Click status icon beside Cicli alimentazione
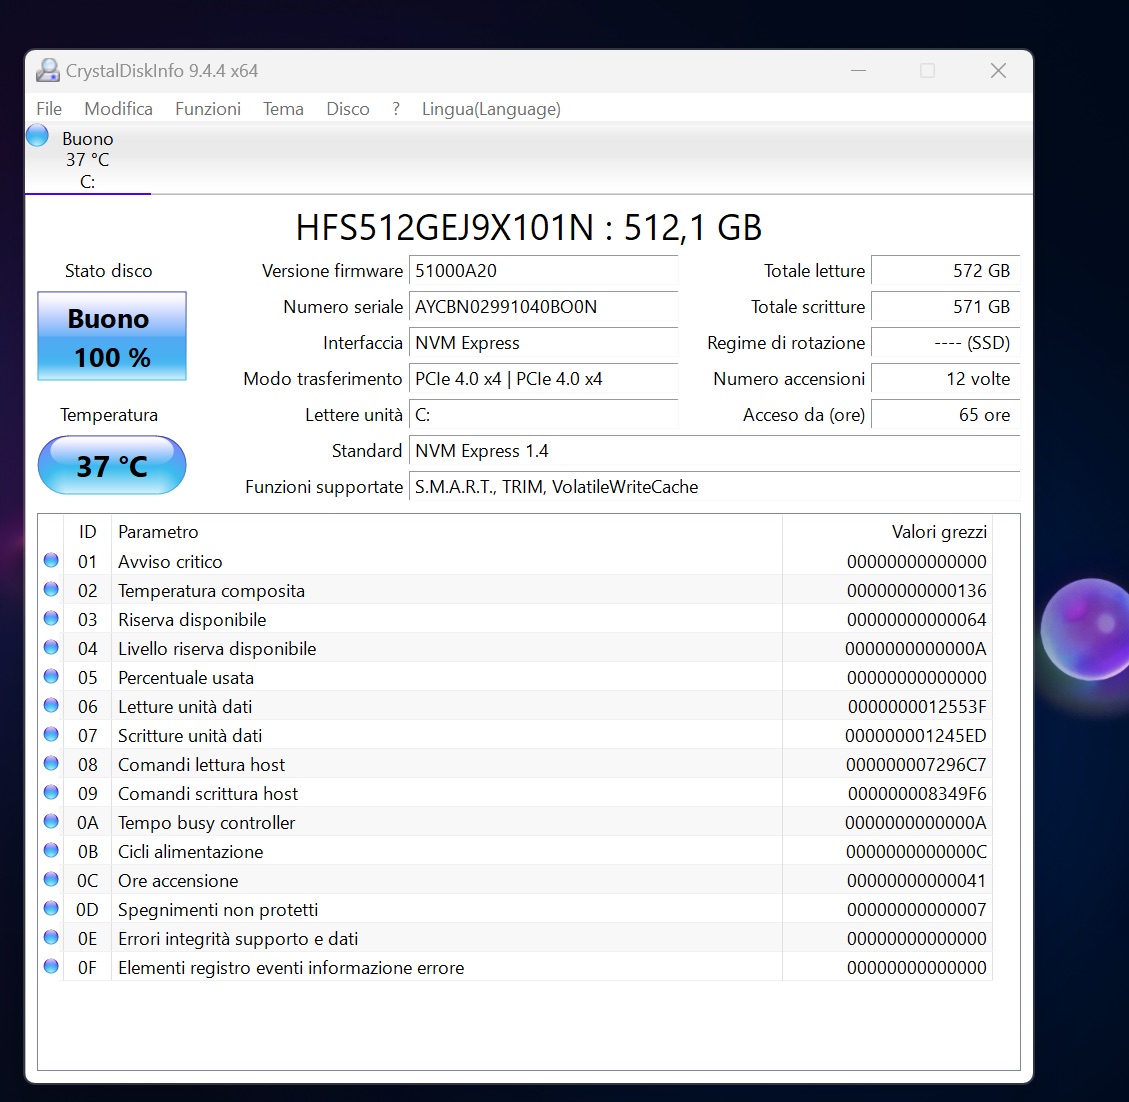 pos(51,851)
